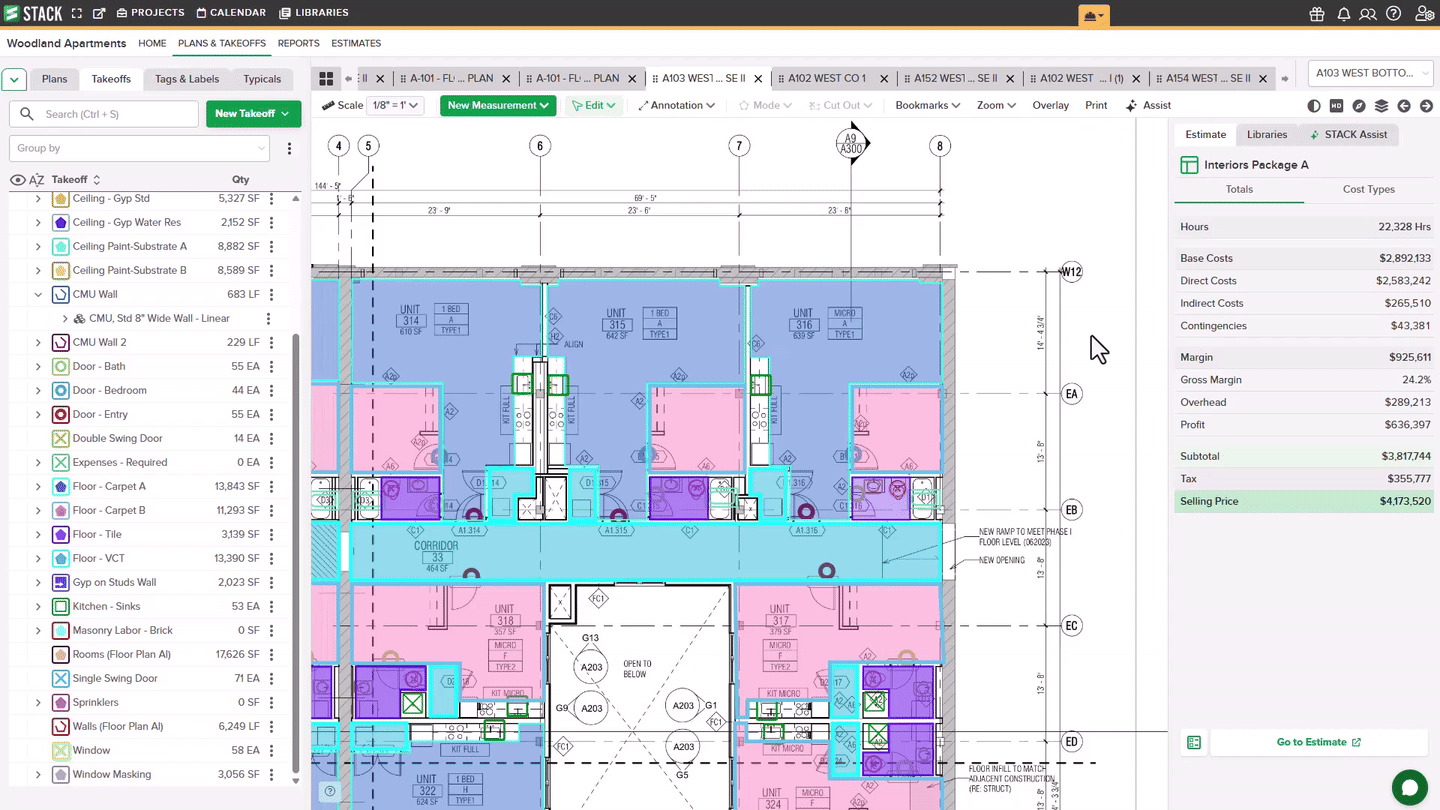
Task: Open the people icon in the header
Action: click(1368, 14)
